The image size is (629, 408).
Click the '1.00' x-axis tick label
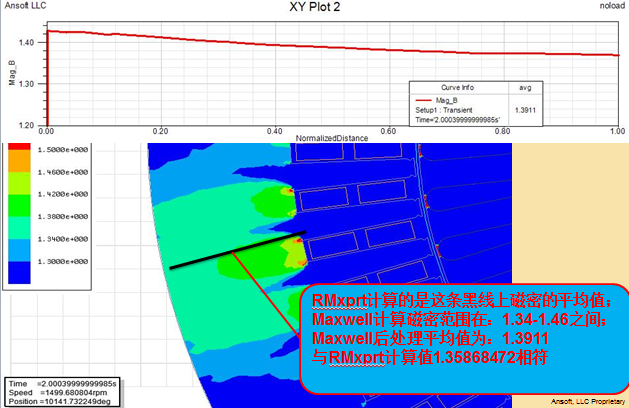tap(617, 131)
